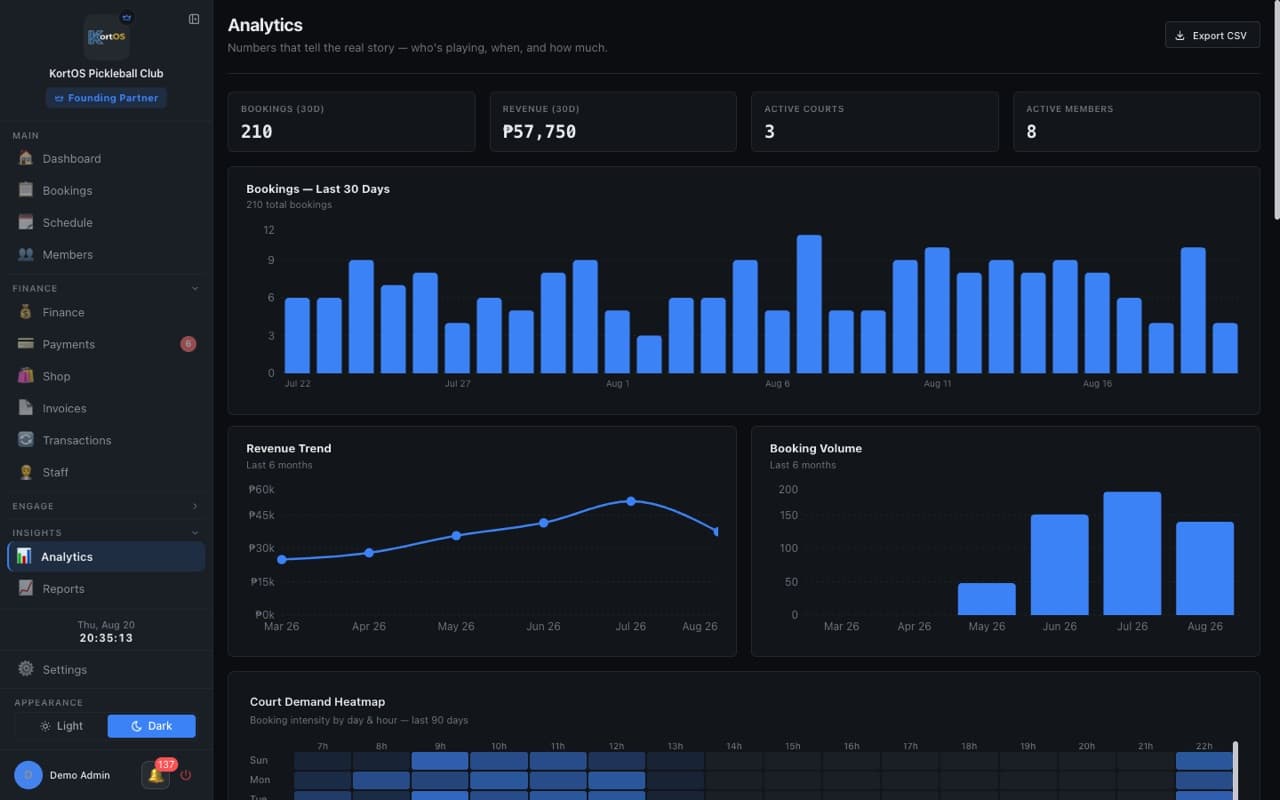Open the Transactions page
Viewport: 1280px width, 800px height.
click(106, 440)
